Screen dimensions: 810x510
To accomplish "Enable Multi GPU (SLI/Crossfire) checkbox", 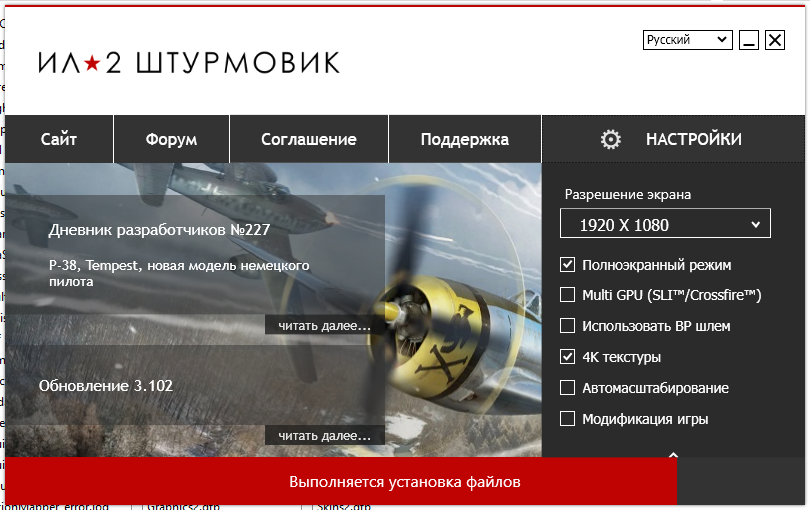I will tap(567, 295).
